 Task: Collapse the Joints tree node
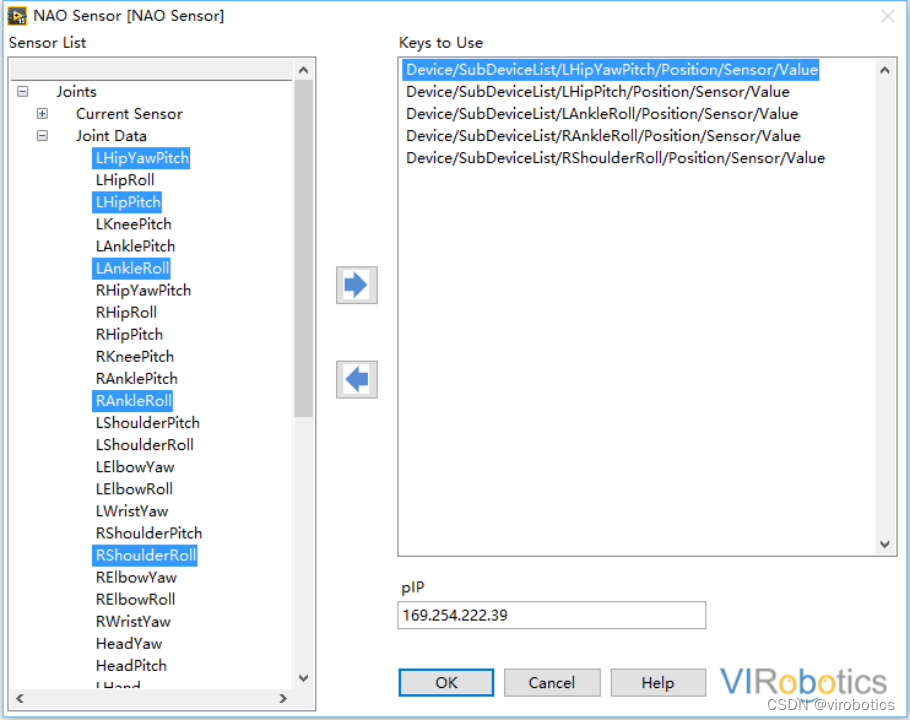[23, 92]
